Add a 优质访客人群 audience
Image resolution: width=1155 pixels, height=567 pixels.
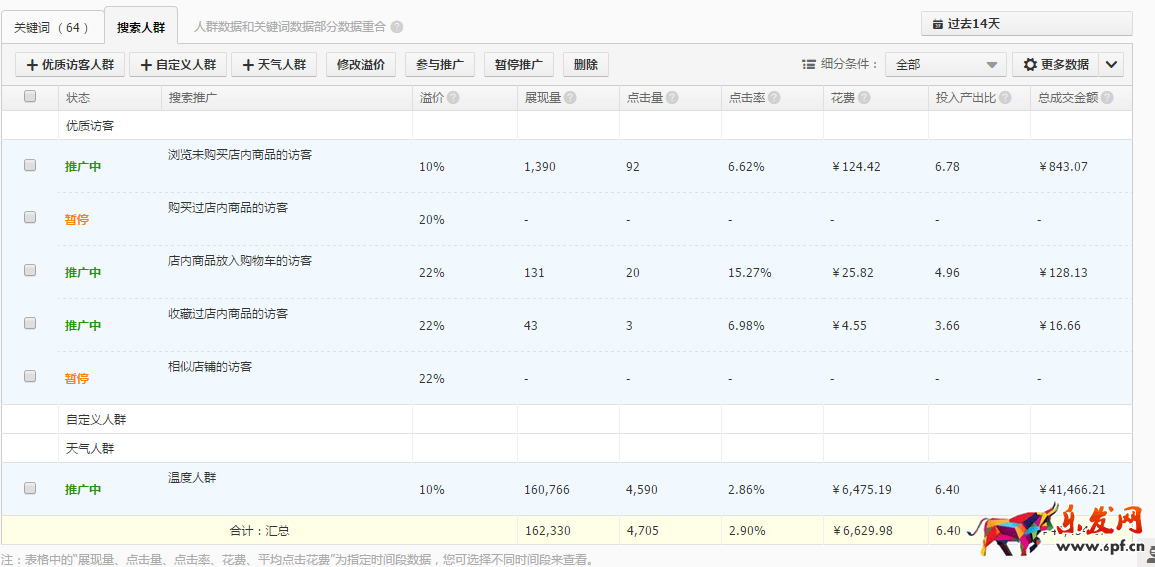pyautogui.click(x=70, y=65)
